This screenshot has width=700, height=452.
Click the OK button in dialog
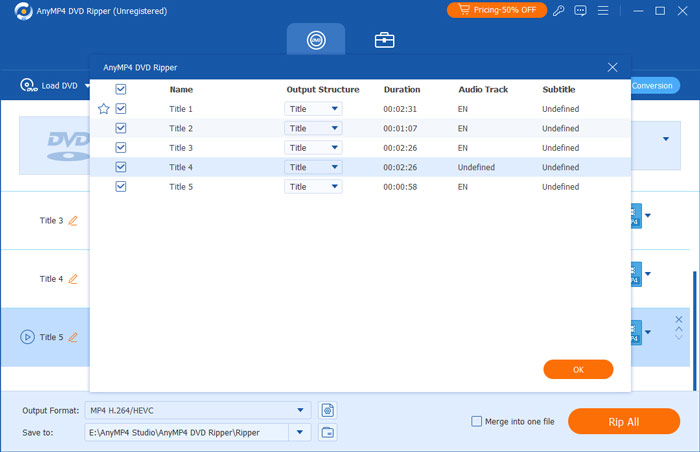(578, 369)
